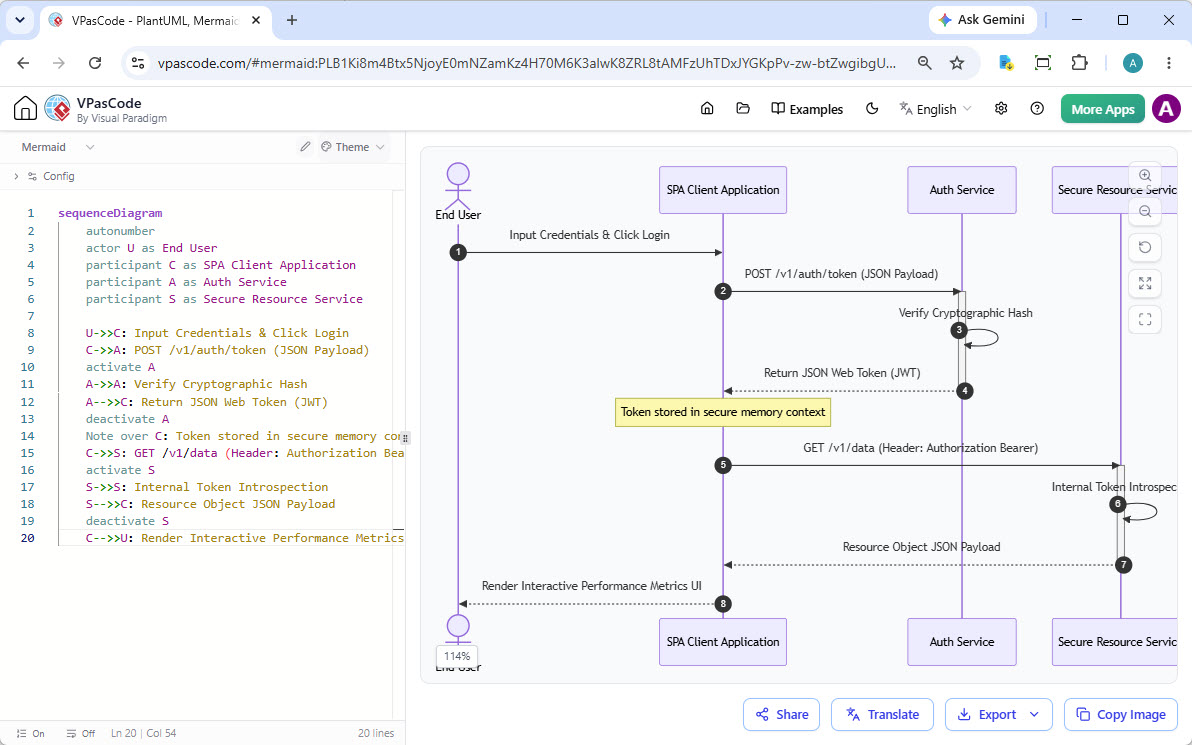1192x745 pixels.
Task: Click line number 12 in the gutter
Action: tap(28, 401)
